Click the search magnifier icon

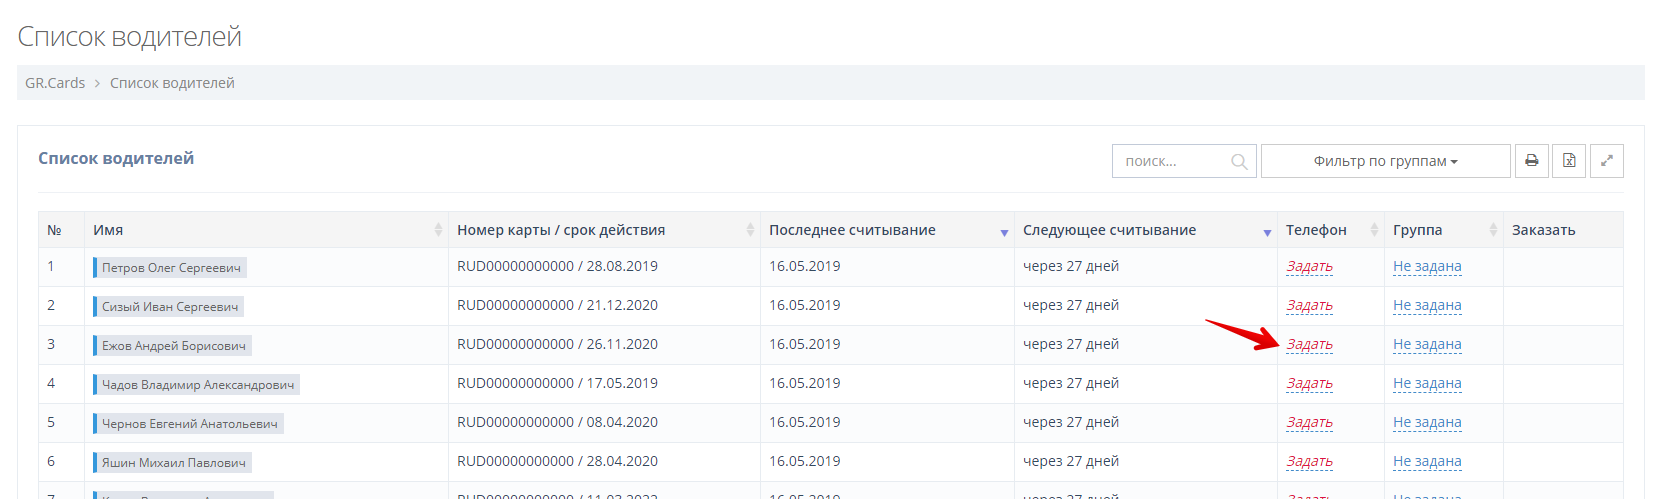pos(1239,161)
